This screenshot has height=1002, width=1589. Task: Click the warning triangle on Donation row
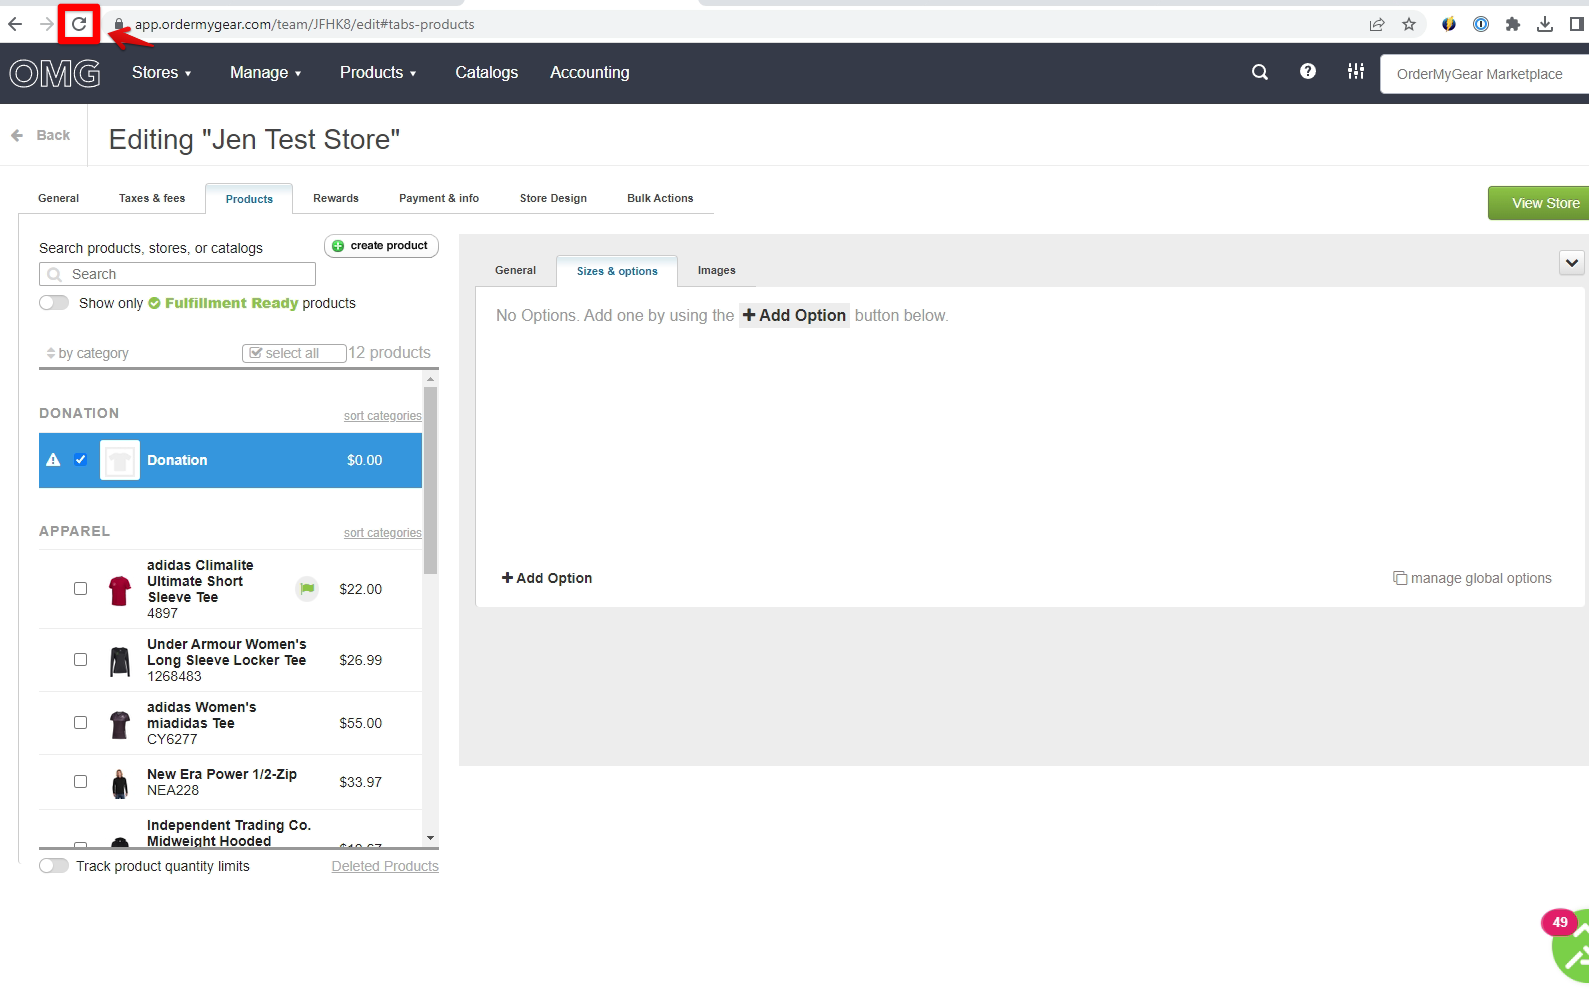[x=54, y=460]
